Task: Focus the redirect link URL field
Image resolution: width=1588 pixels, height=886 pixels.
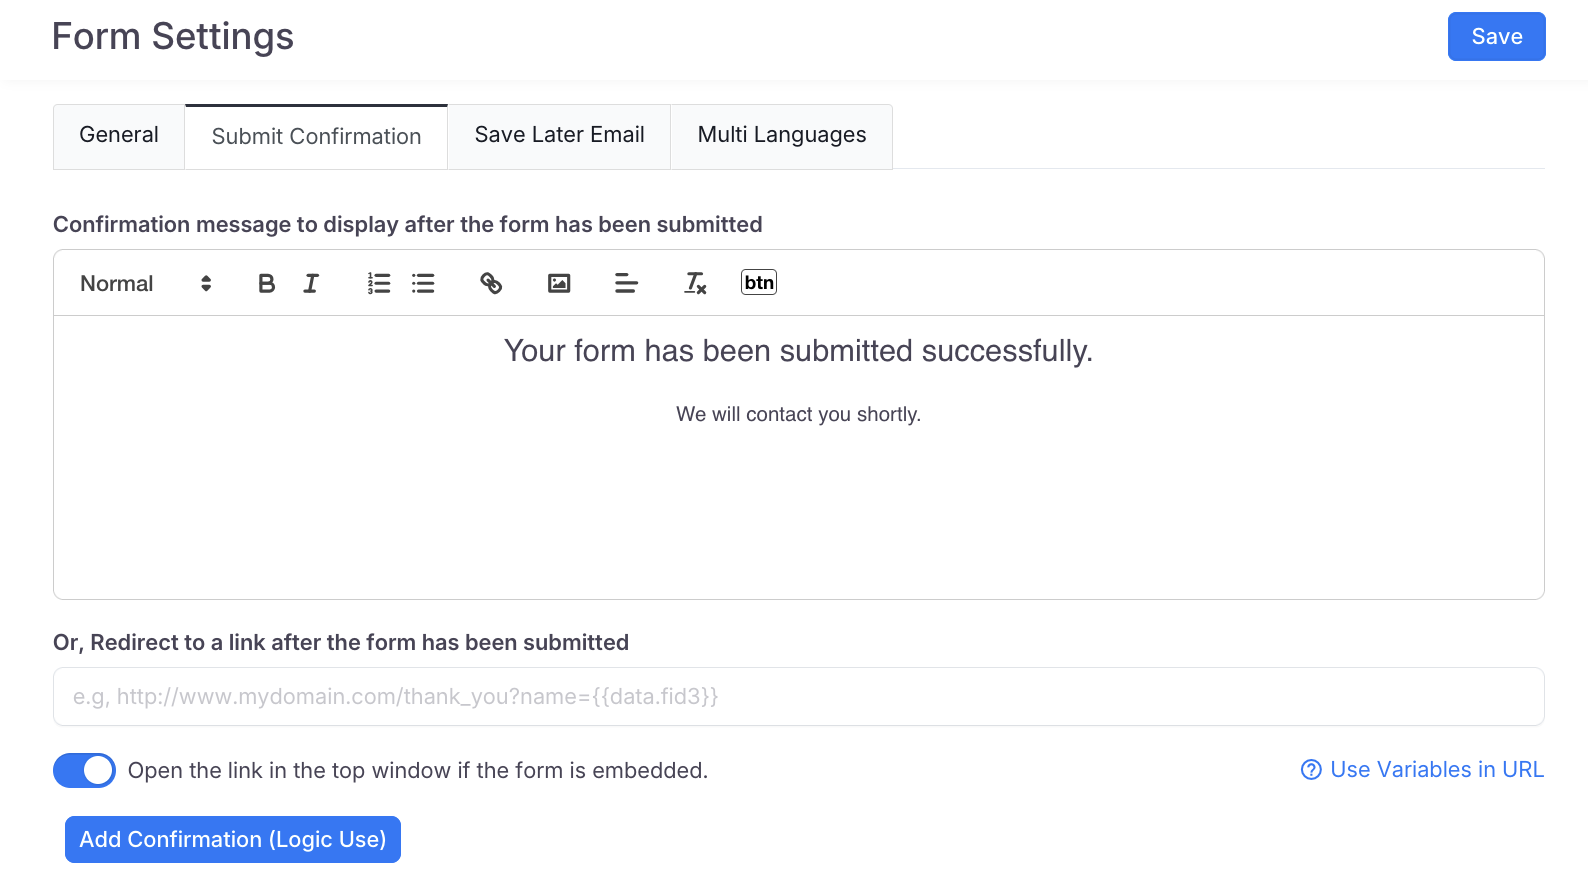Action: click(798, 697)
